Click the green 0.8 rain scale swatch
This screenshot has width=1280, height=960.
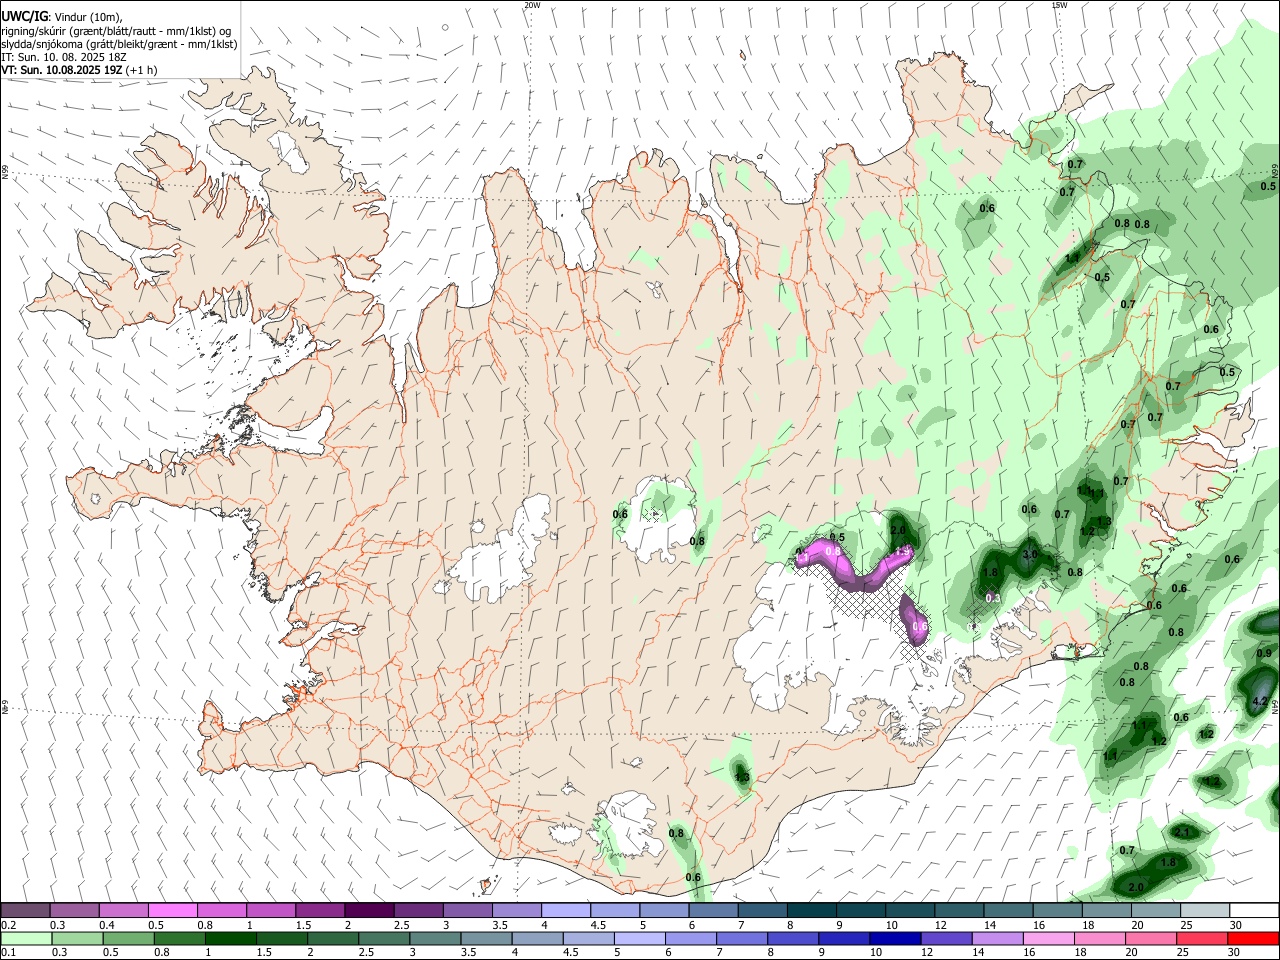point(178,938)
